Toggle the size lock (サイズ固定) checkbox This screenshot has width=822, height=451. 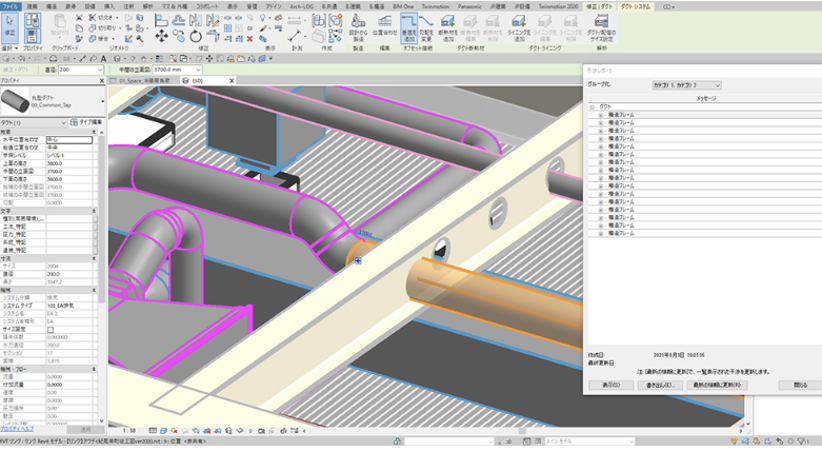click(x=51, y=329)
